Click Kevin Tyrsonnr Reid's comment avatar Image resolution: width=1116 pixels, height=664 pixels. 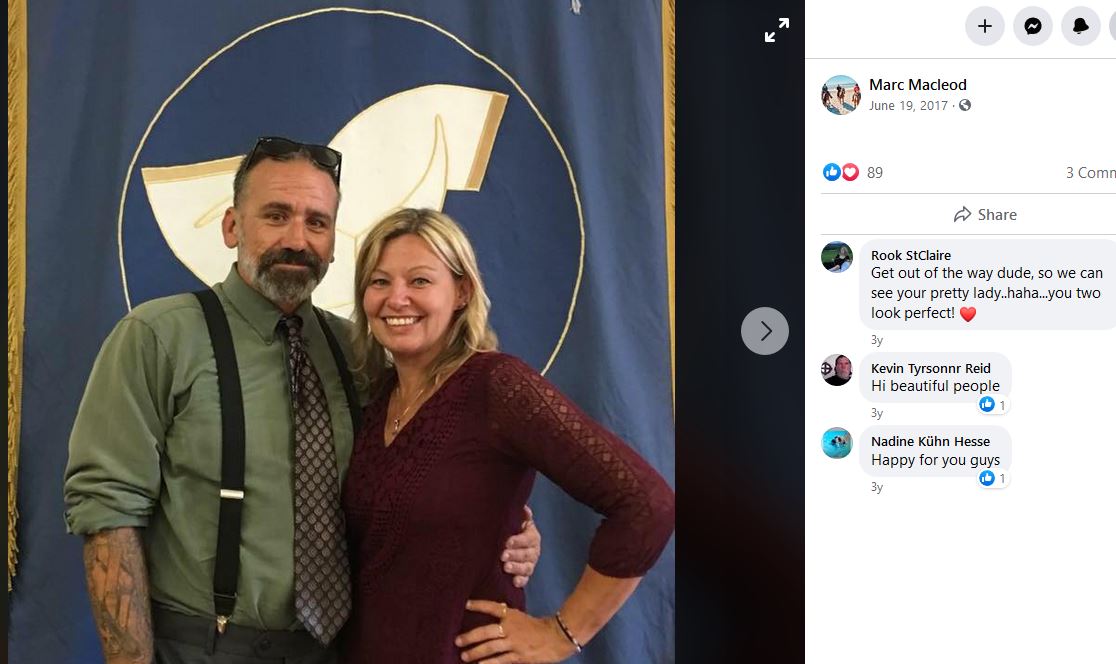point(837,370)
